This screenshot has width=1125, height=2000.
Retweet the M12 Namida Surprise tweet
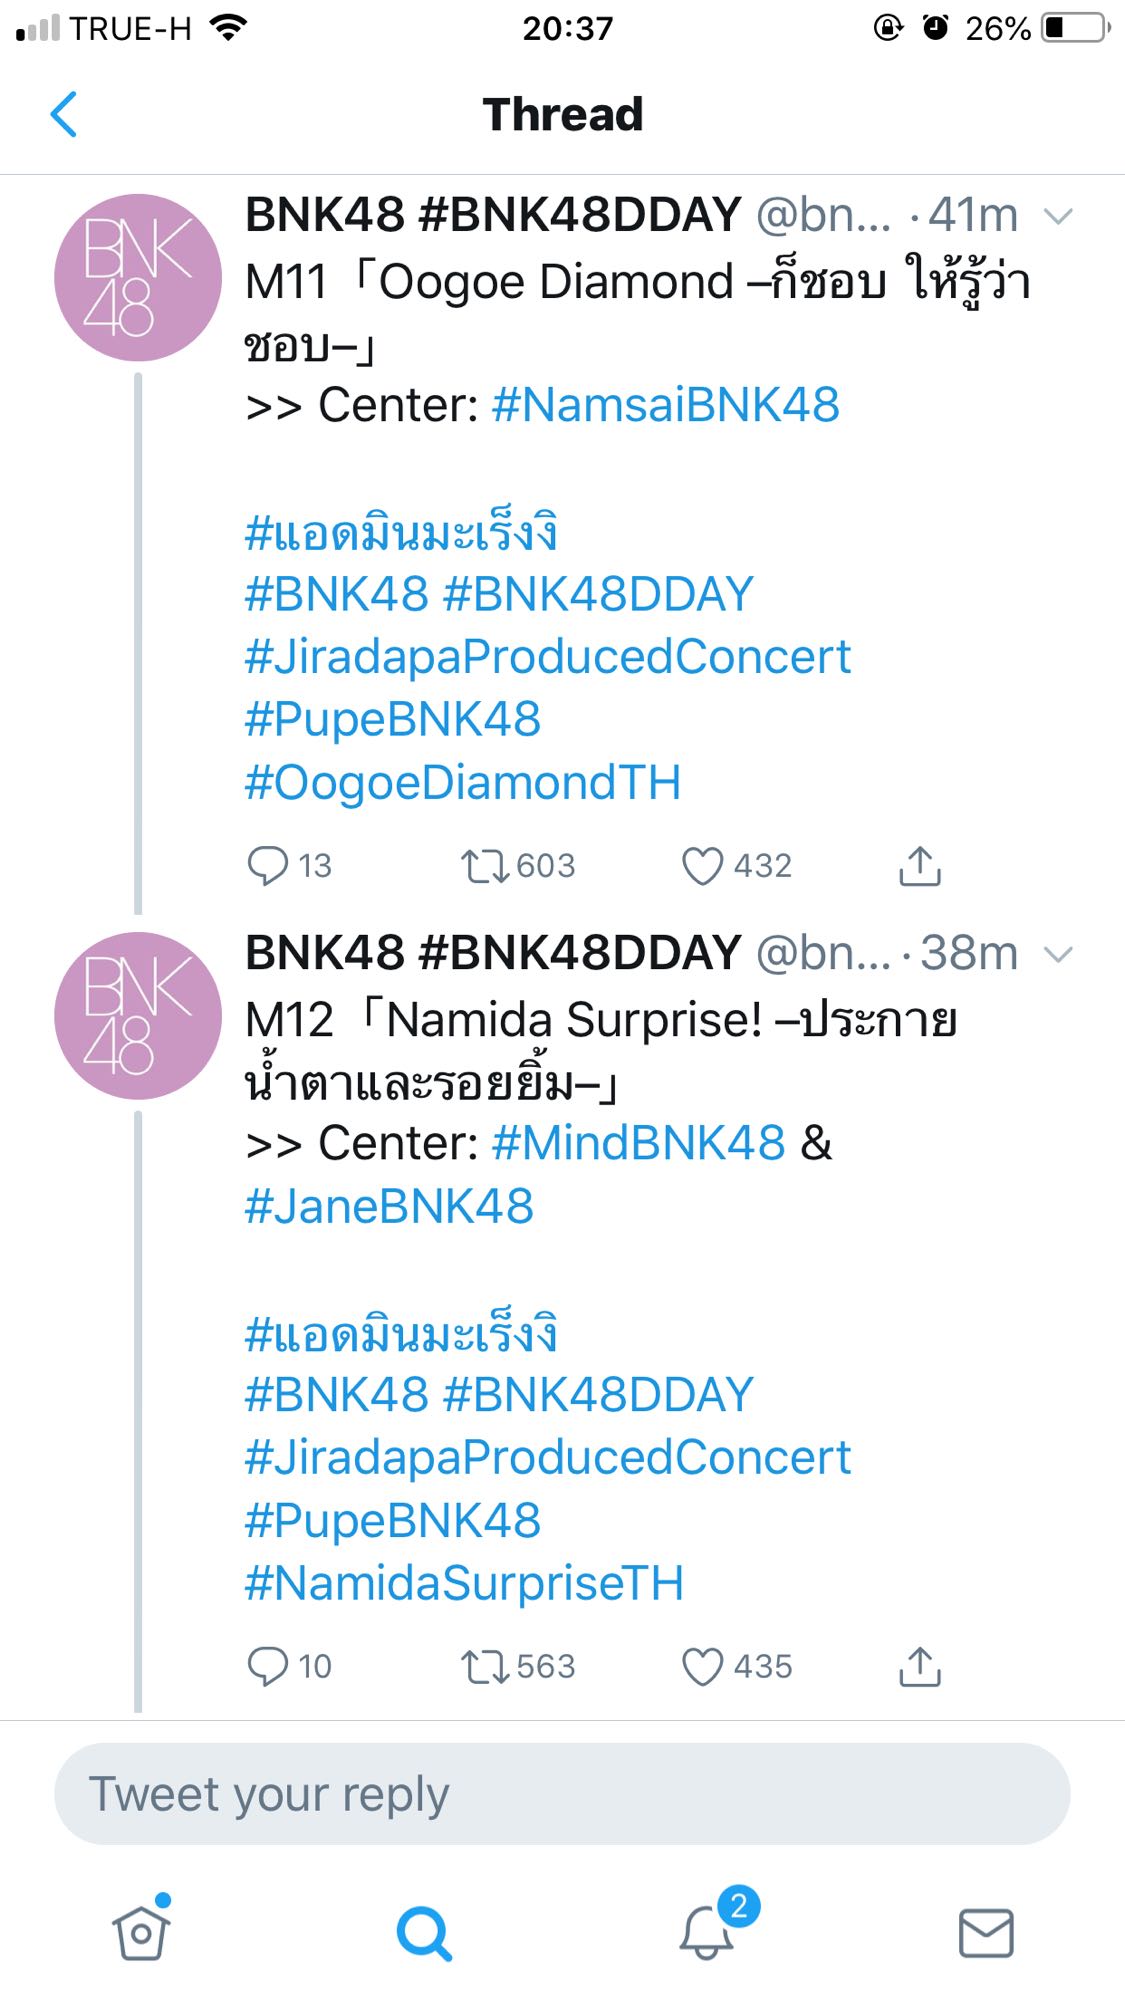click(485, 1666)
